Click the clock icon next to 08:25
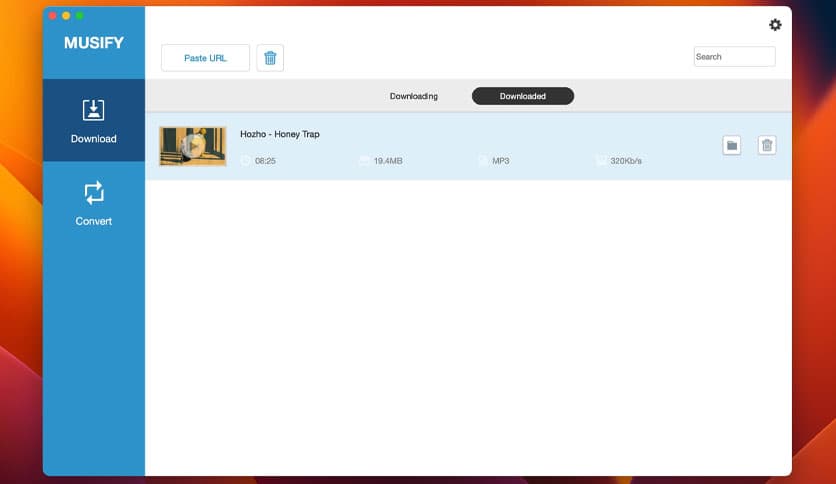Viewport: 836px width, 484px height. pyautogui.click(x=246, y=160)
